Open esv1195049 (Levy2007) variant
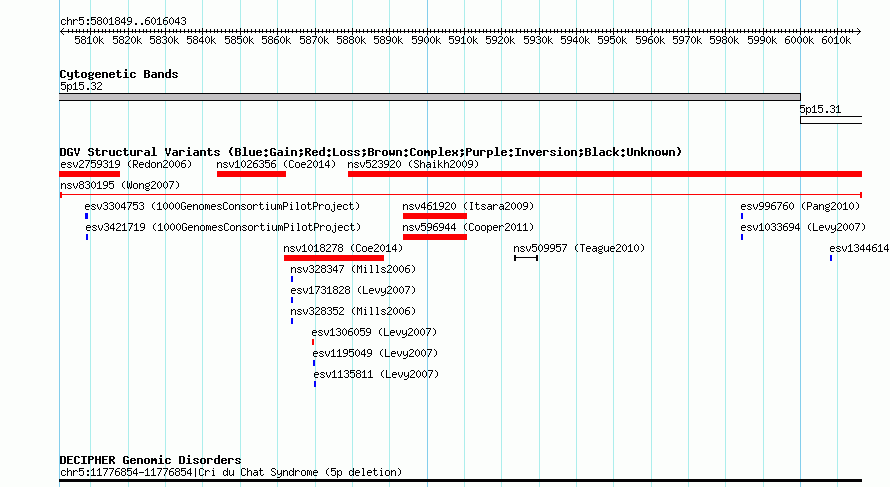Screen dimensions: 890x487 tap(375, 354)
